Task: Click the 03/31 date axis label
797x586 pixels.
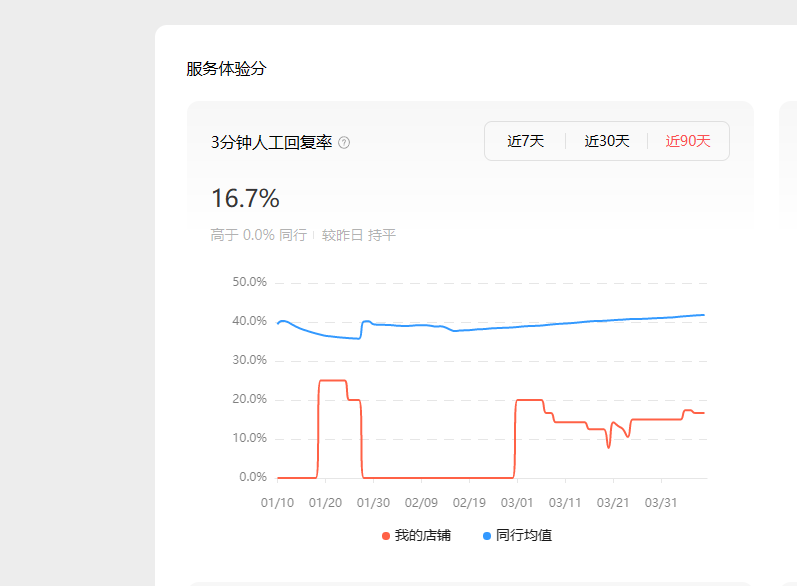Action: coord(661,503)
